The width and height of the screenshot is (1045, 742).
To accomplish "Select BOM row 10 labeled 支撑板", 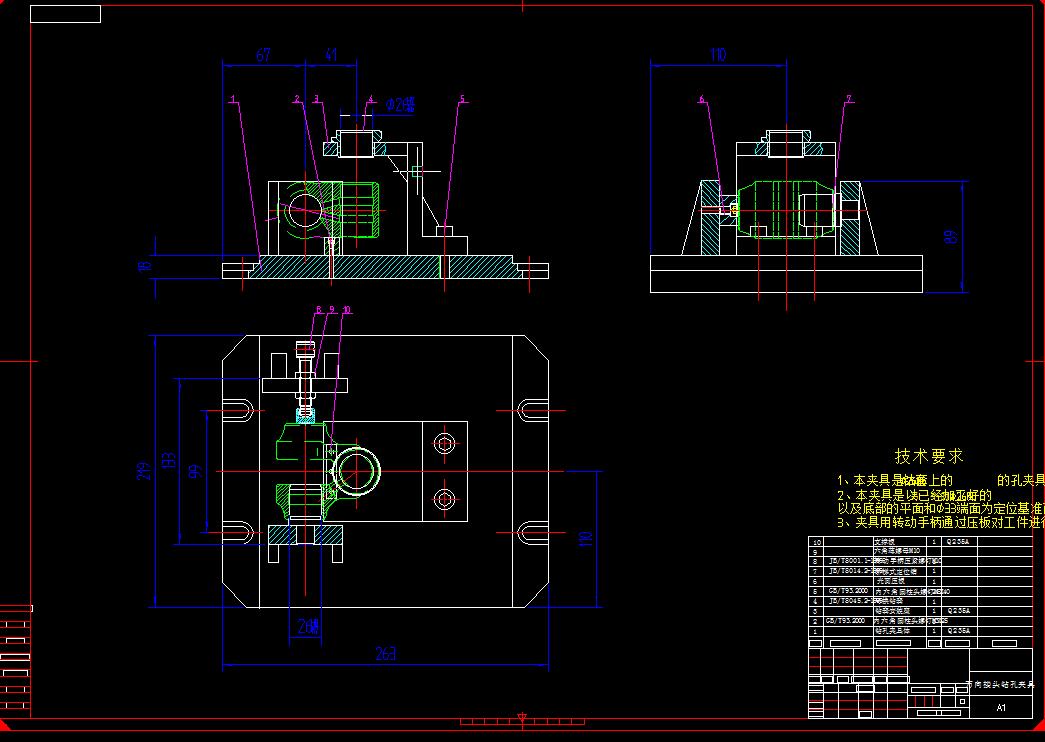I will (x=883, y=541).
